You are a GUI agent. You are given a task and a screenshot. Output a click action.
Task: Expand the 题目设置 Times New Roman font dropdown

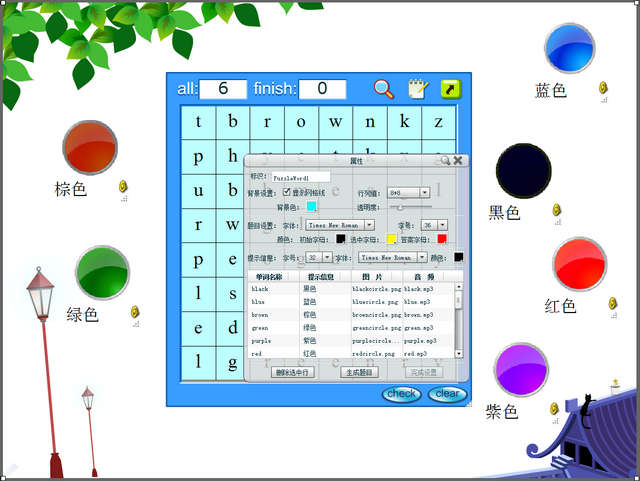pyautogui.click(x=369, y=225)
